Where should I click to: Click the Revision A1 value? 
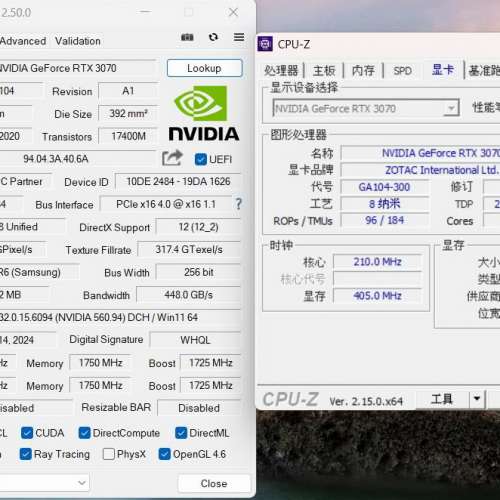point(128,91)
